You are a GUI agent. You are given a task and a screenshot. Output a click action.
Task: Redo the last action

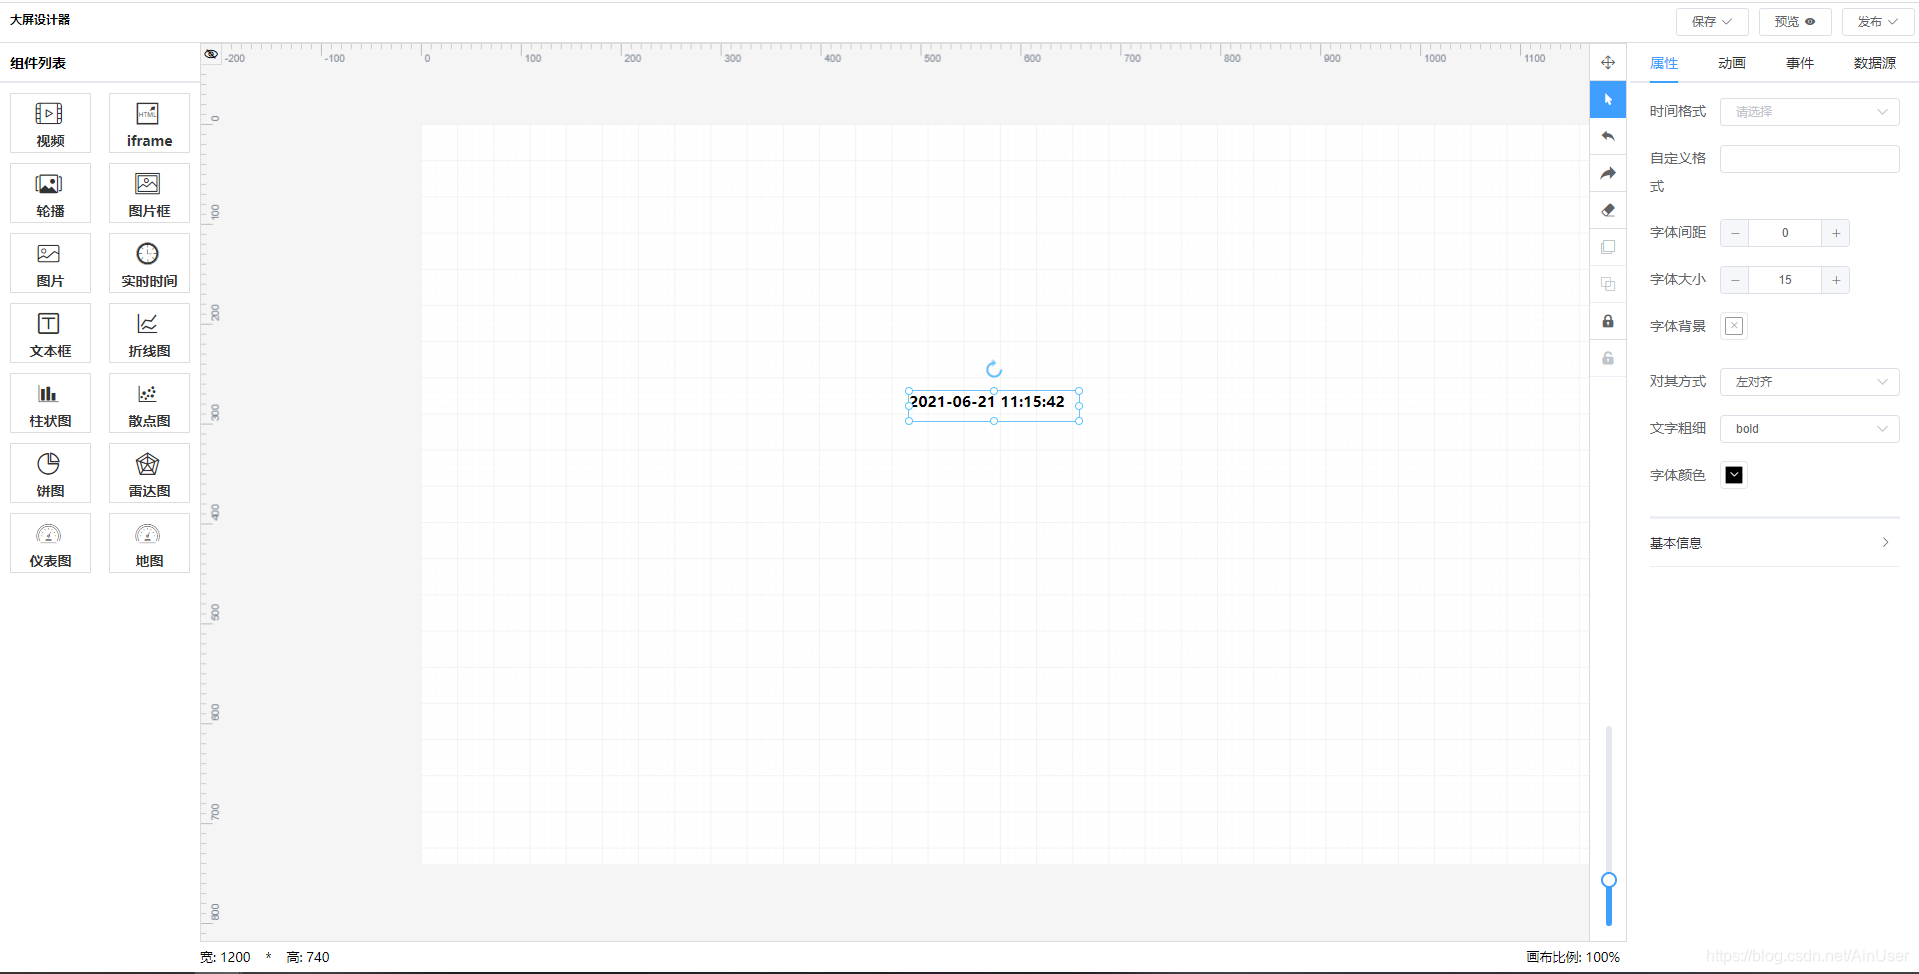click(1608, 173)
